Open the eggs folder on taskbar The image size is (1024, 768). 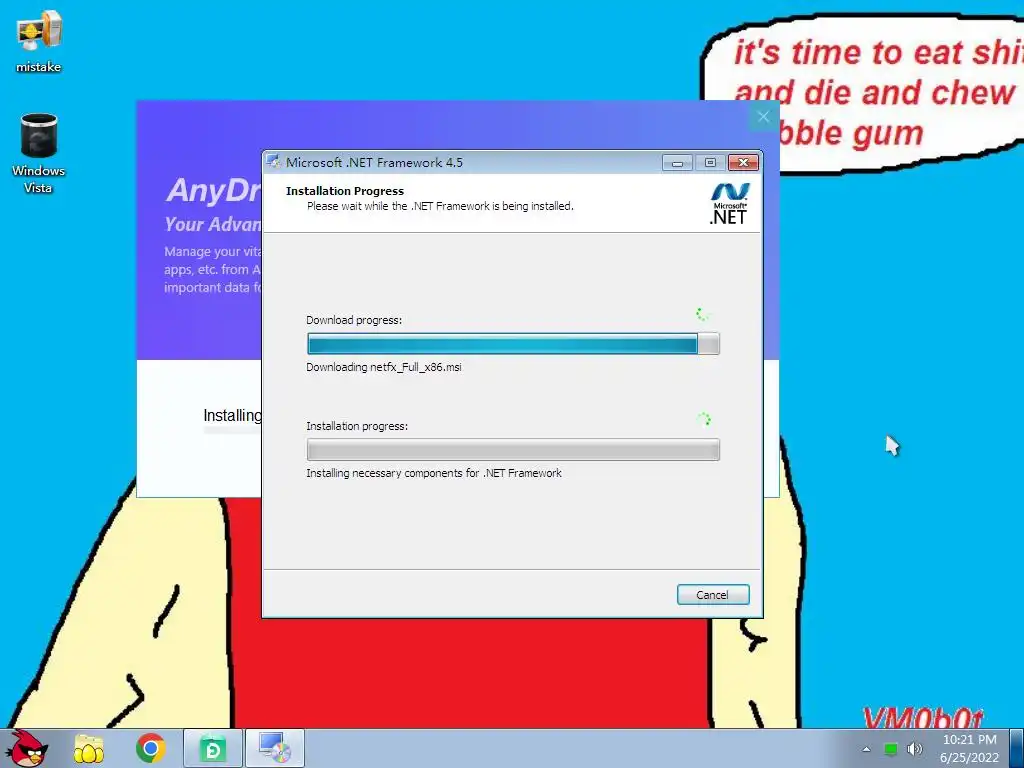89,748
